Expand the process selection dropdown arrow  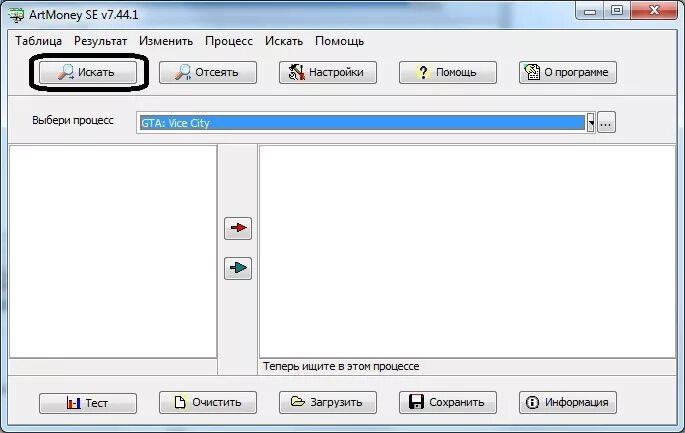tap(591, 123)
